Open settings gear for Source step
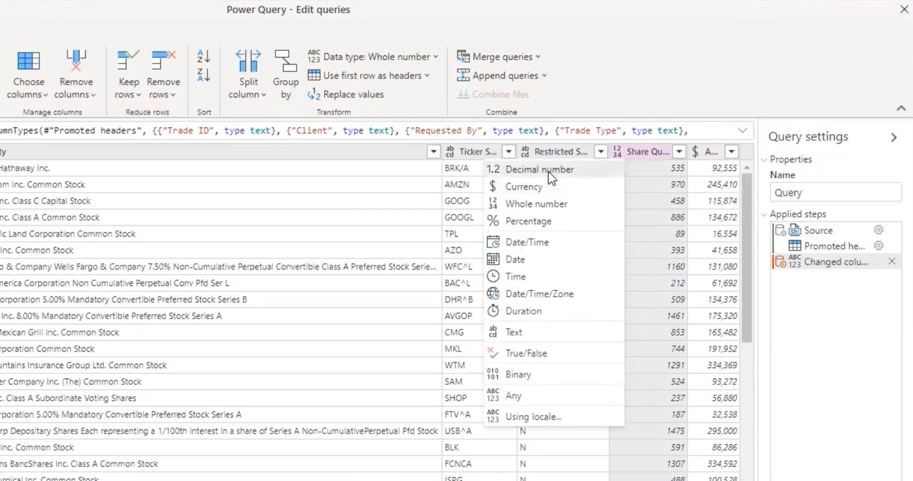The height and width of the screenshot is (481, 913). [879, 230]
